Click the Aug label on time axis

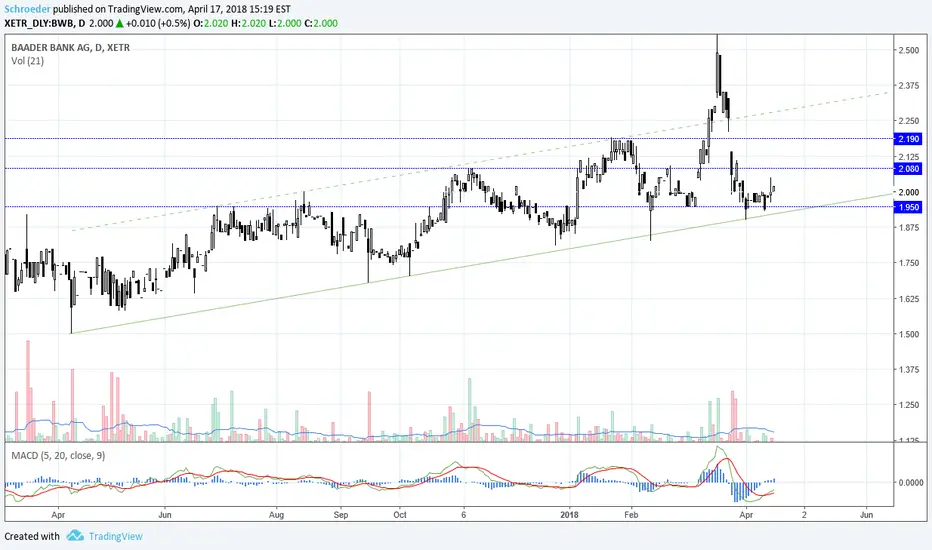tap(276, 515)
